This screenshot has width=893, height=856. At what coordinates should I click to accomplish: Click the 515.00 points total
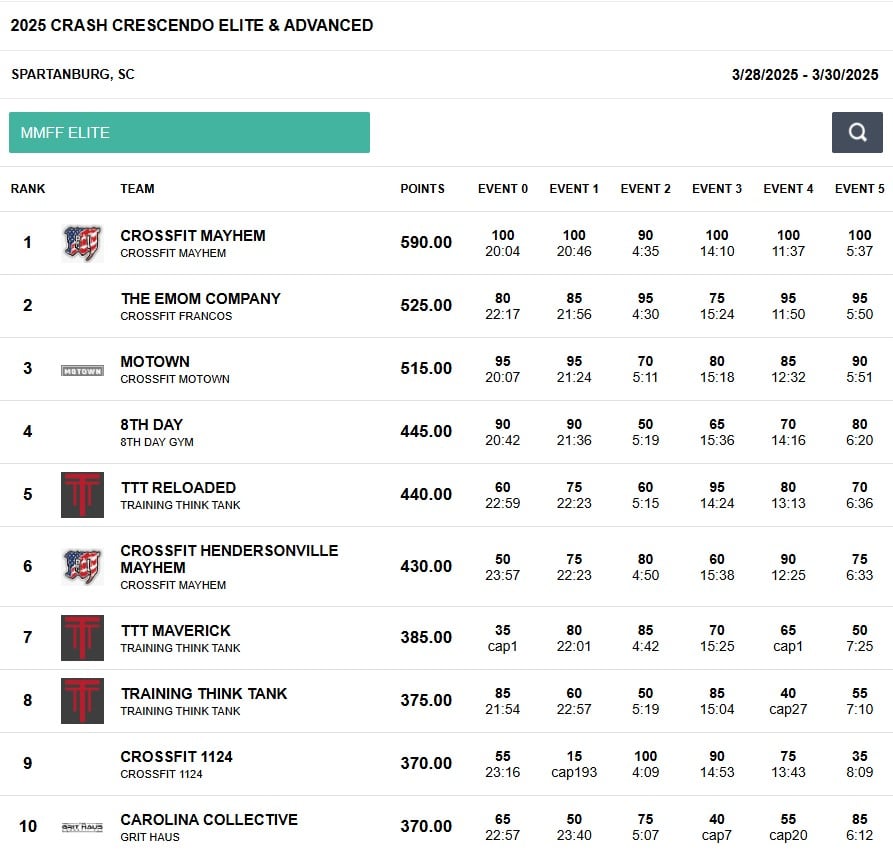click(x=425, y=368)
